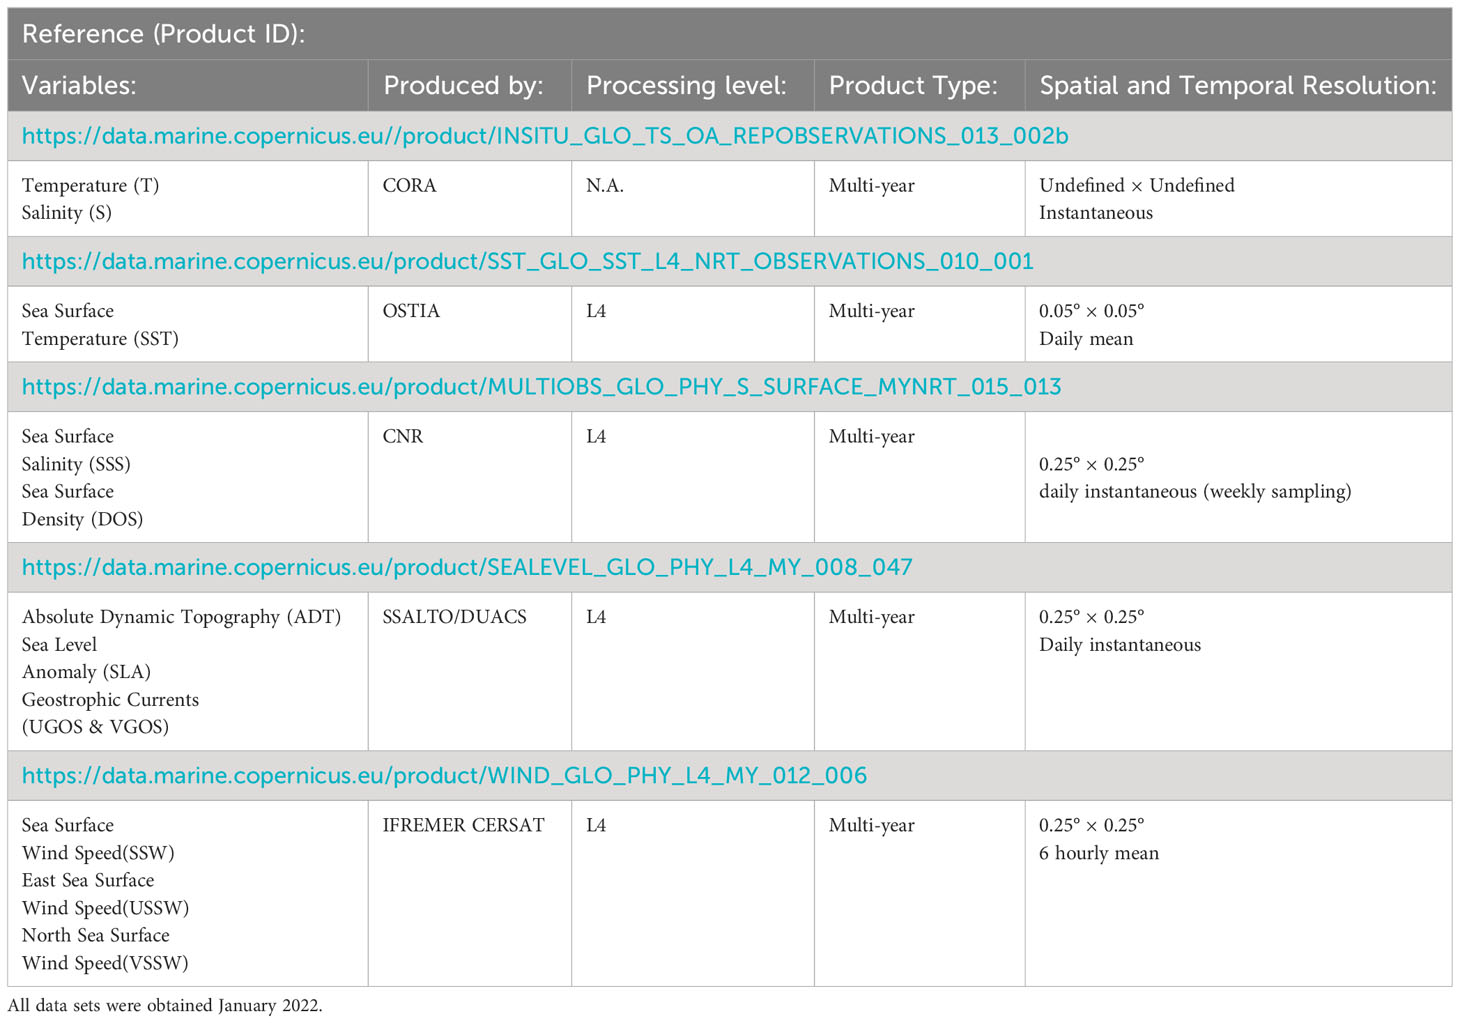Click the 'Daily mean' text
Viewport: 1460px width, 1023px height.
tap(1086, 339)
